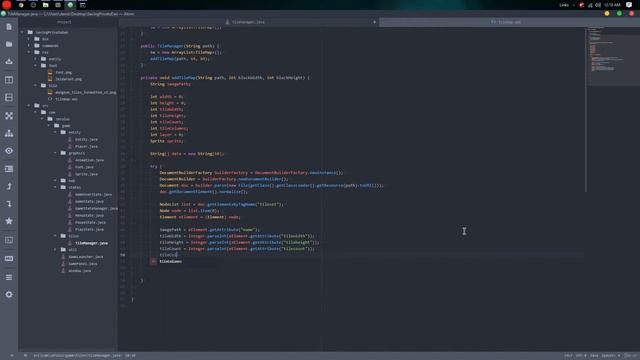Viewport: 640px width, 360px height.
Task: Click the network icon in system tray
Action: [x=590, y=5]
